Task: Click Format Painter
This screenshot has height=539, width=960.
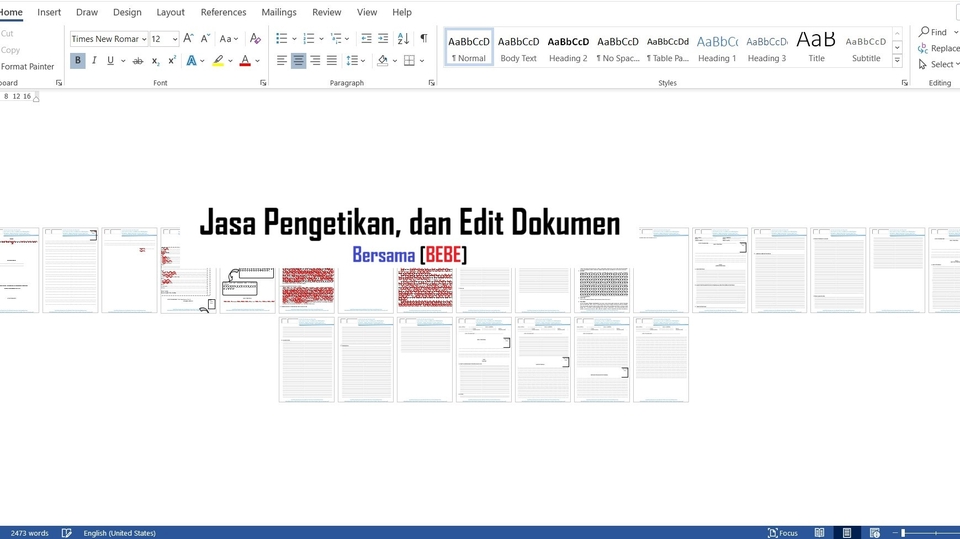Action: pyautogui.click(x=27, y=66)
